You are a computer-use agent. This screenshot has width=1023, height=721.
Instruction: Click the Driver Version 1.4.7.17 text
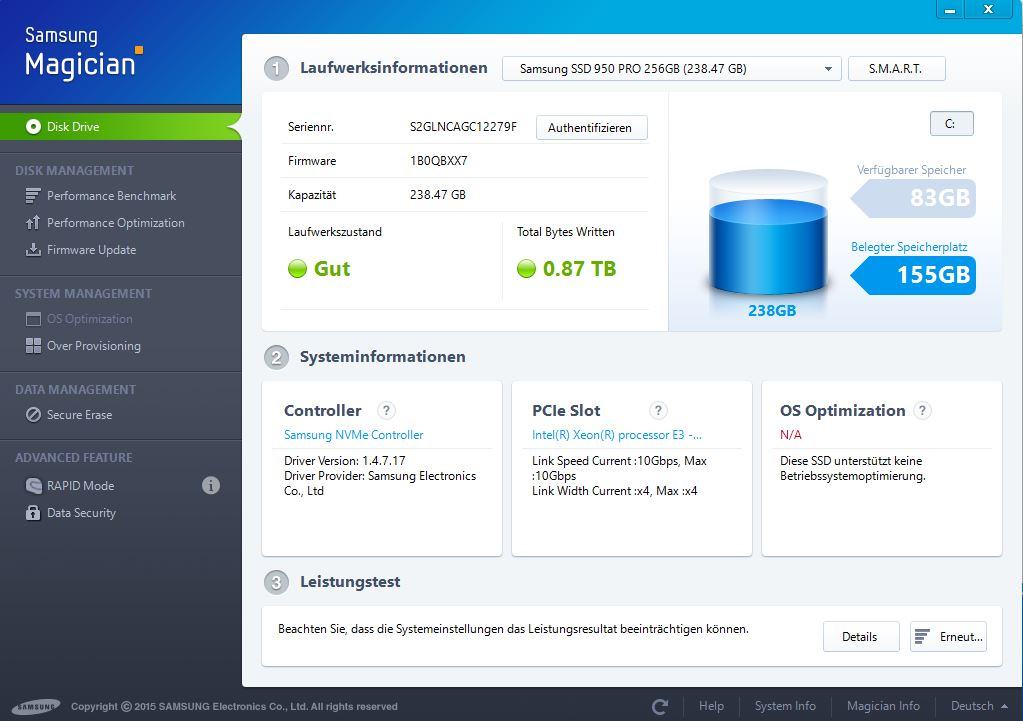(x=344, y=461)
